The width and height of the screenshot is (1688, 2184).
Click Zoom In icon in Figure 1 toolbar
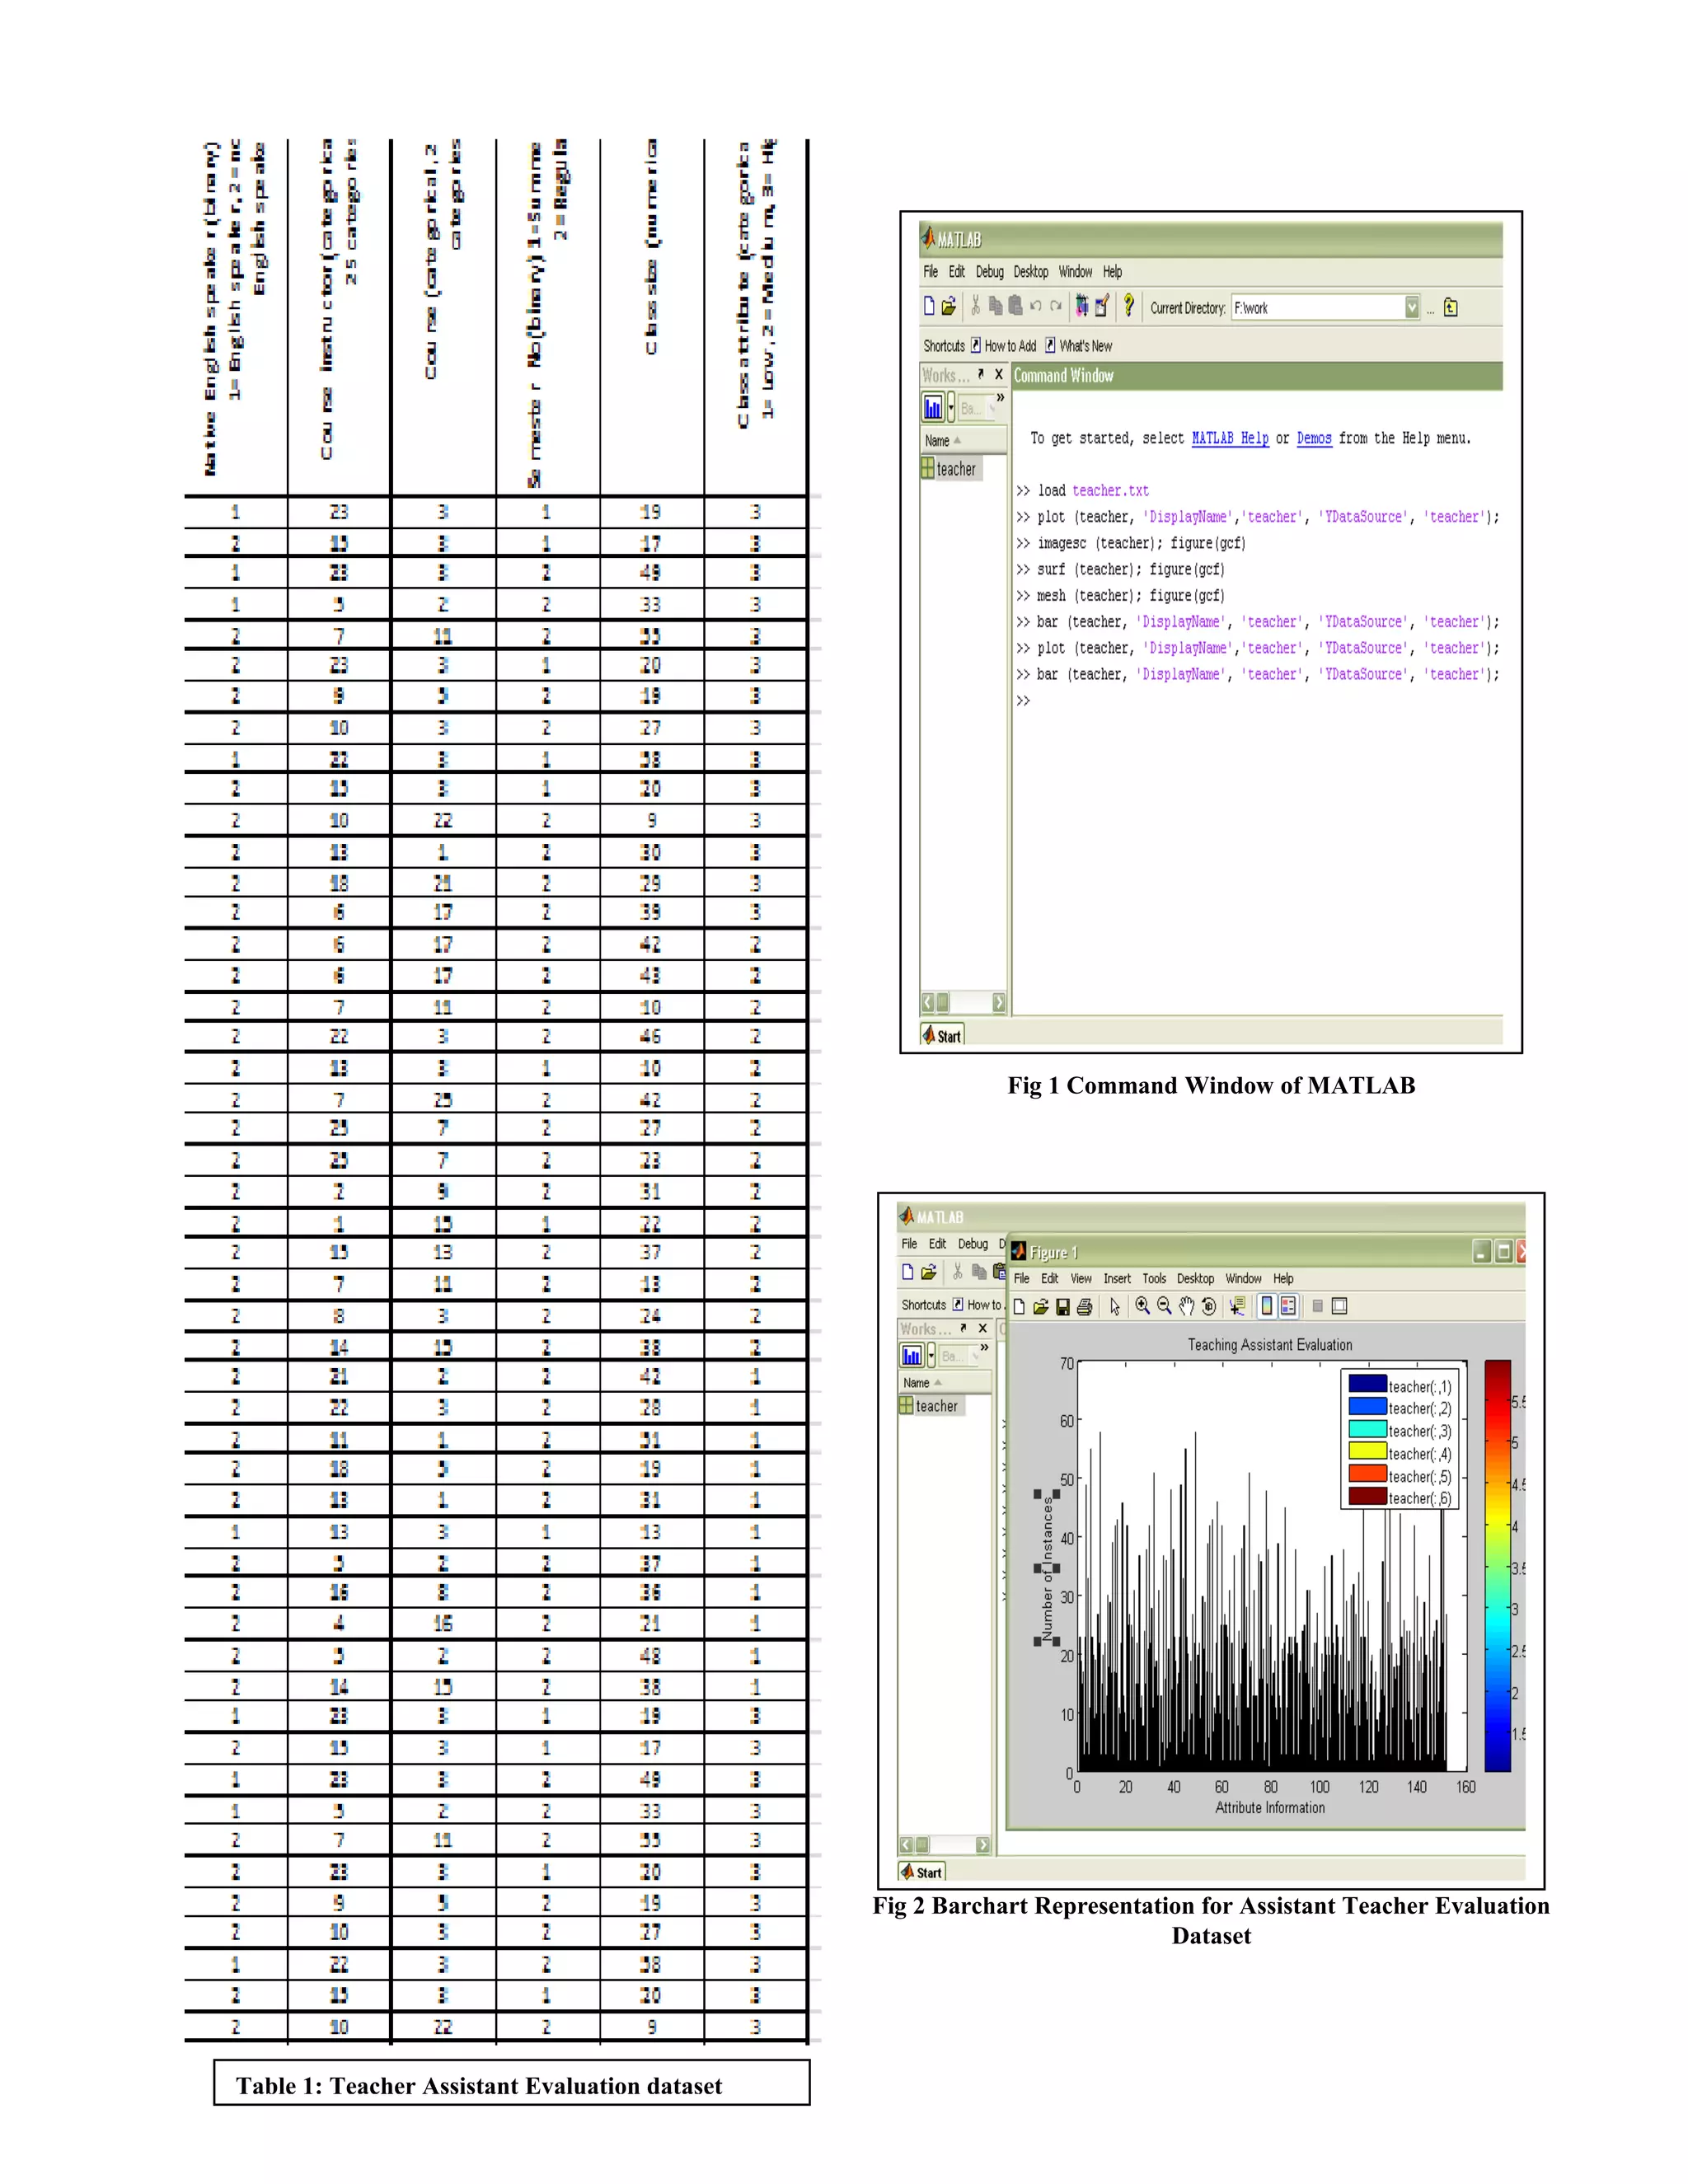[x=1142, y=1306]
